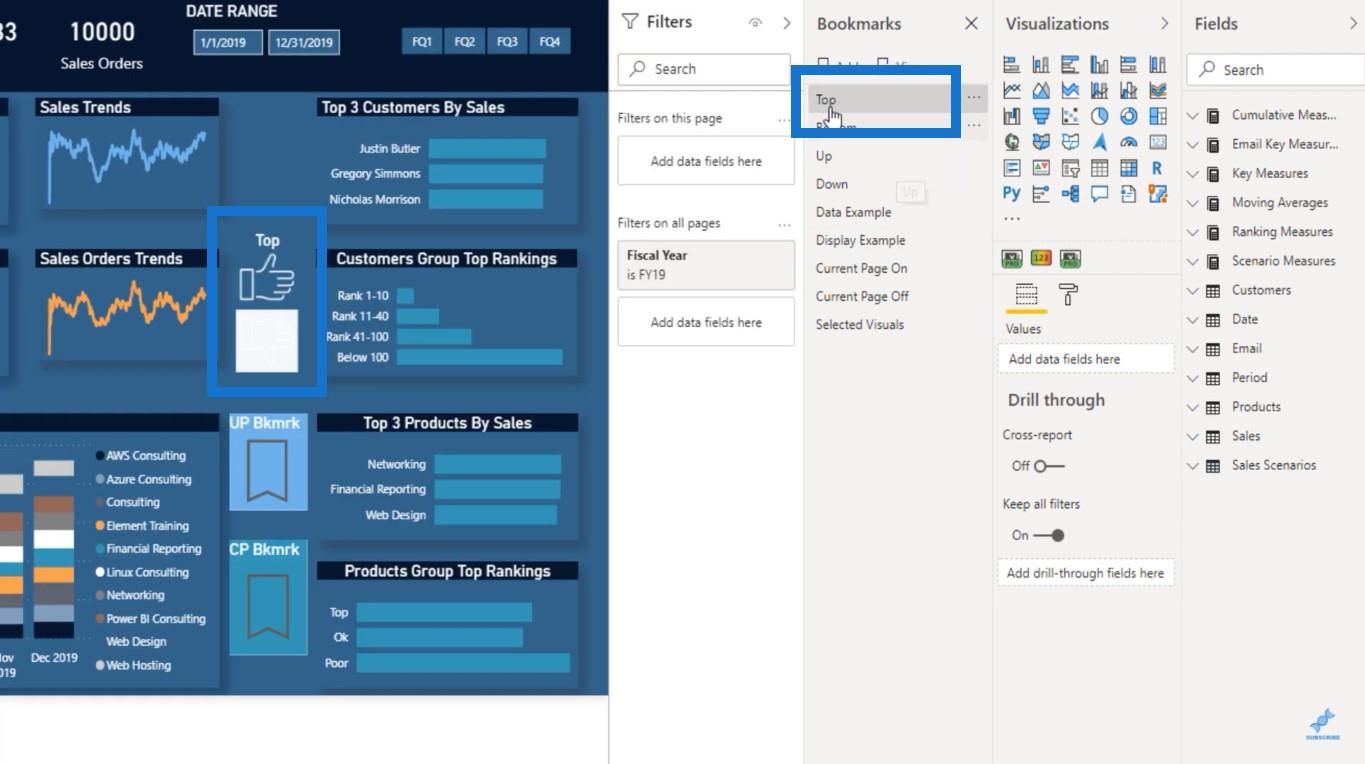Insert a table visual

(1099, 168)
